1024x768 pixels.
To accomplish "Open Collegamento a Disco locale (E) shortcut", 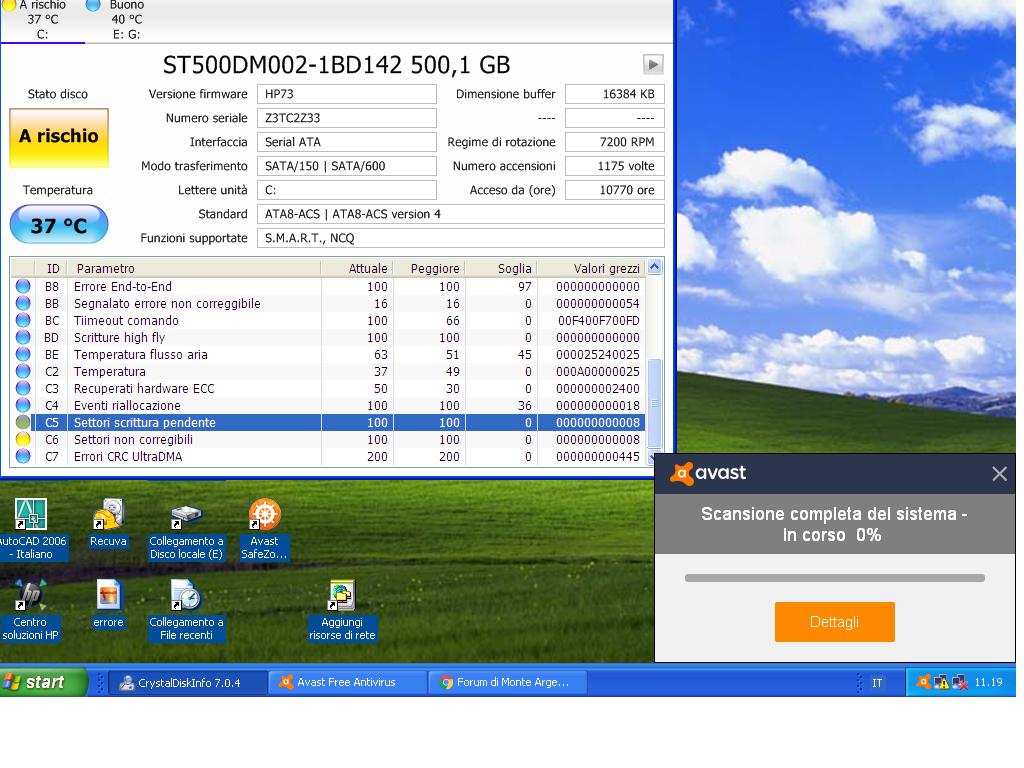I will click(186, 515).
